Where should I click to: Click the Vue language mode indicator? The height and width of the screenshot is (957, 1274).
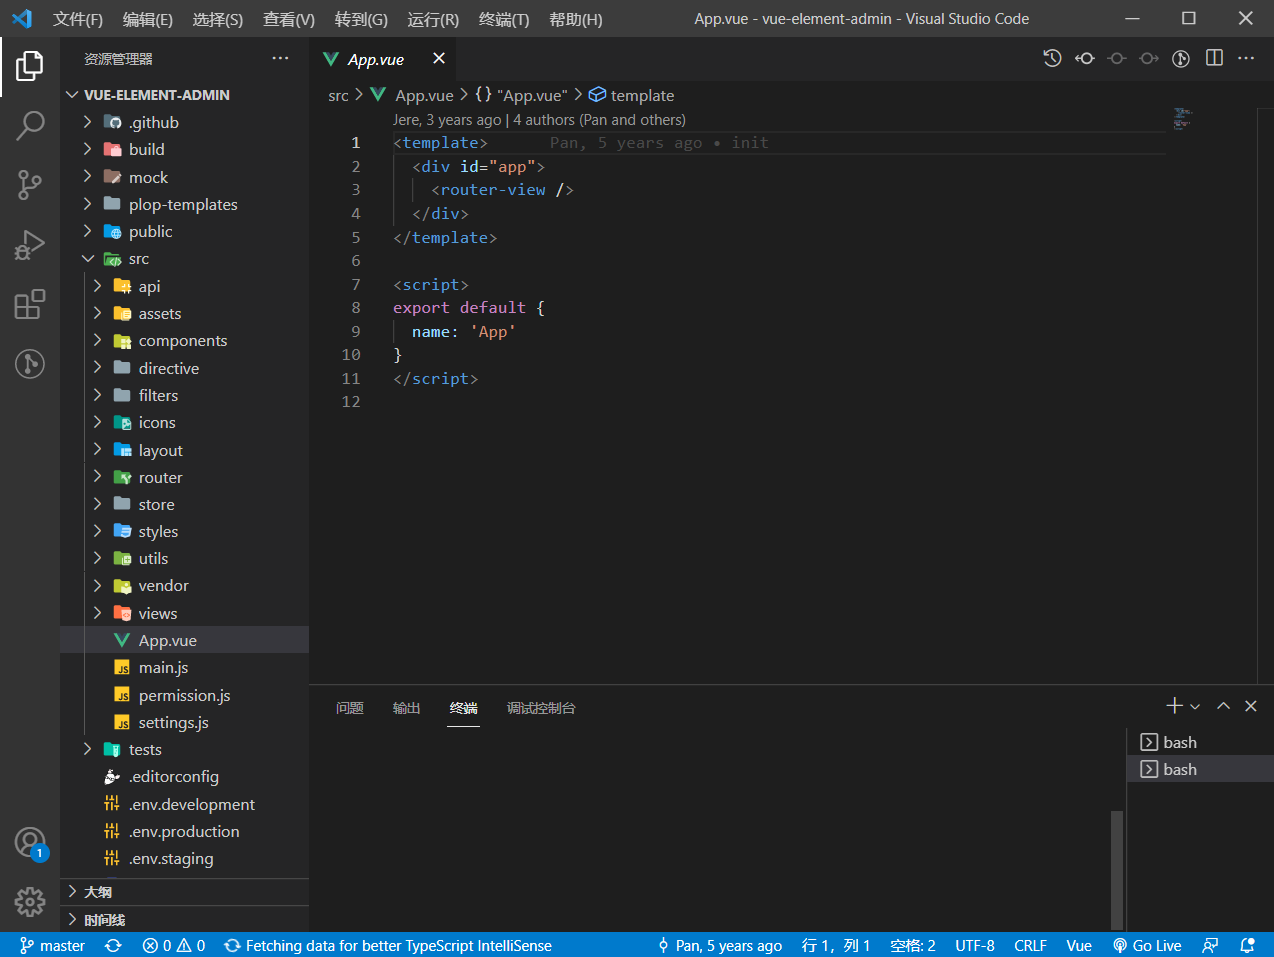click(x=1079, y=945)
